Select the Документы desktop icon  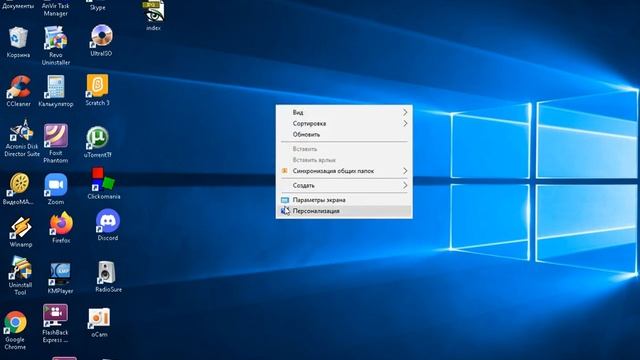pyautogui.click(x=18, y=6)
